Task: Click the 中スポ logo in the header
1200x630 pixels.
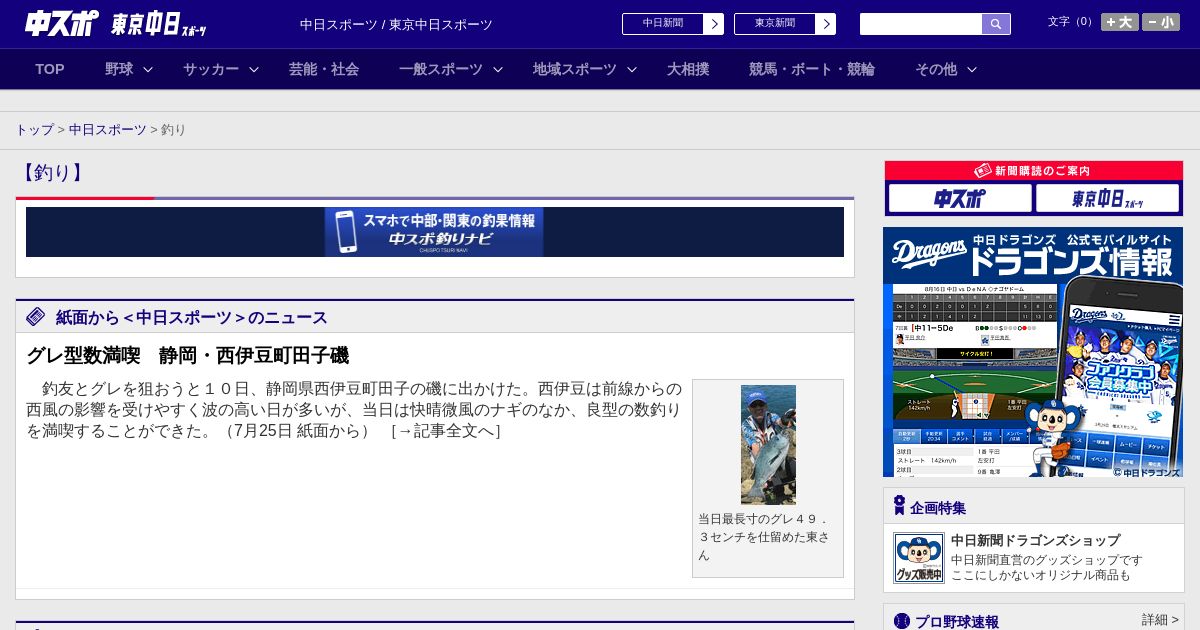Action: point(61,23)
